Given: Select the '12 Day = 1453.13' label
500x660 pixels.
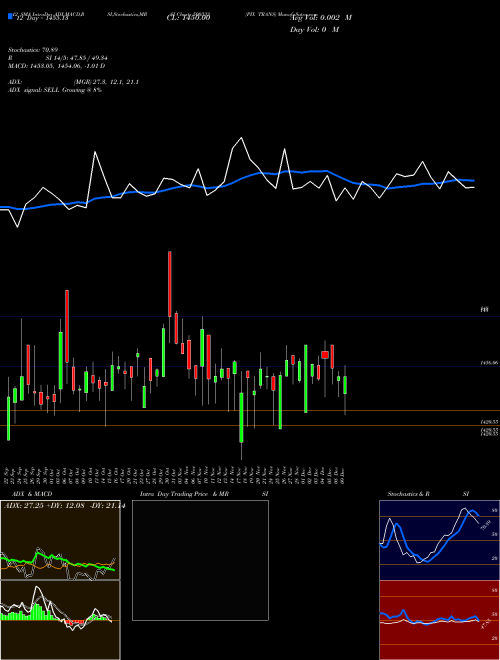Looking at the screenshot, I should point(42,19).
